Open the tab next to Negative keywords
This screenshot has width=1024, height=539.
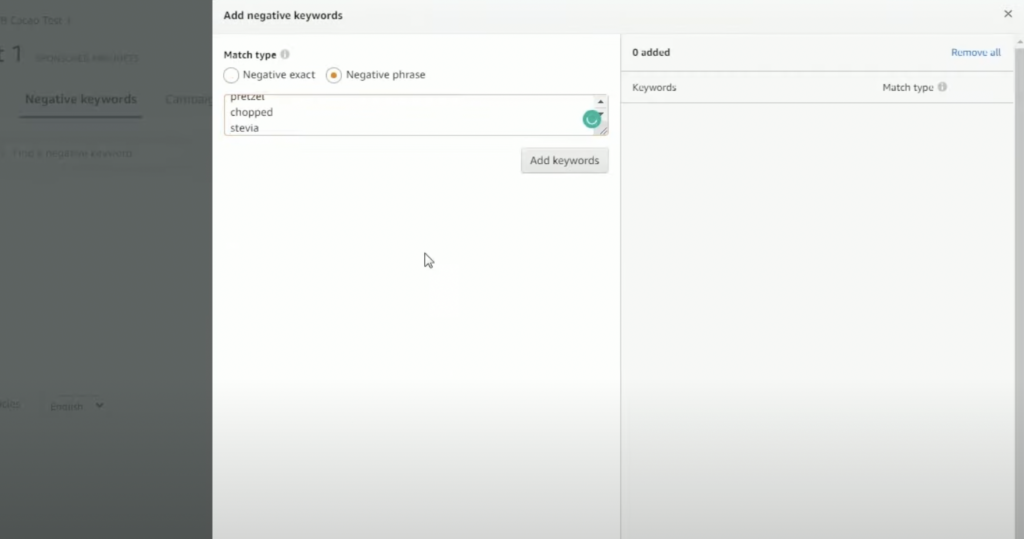click(x=187, y=100)
